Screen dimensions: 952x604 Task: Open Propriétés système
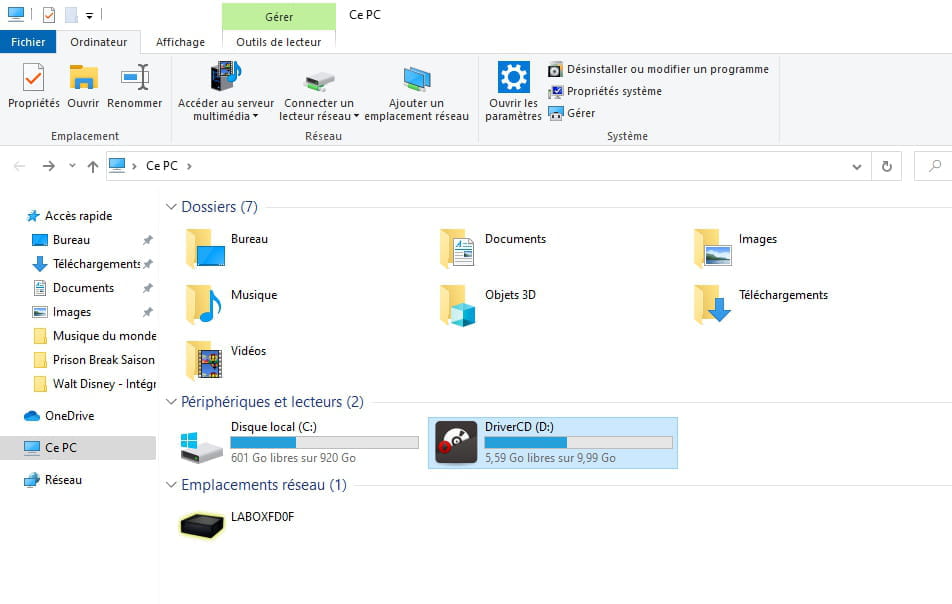click(605, 91)
